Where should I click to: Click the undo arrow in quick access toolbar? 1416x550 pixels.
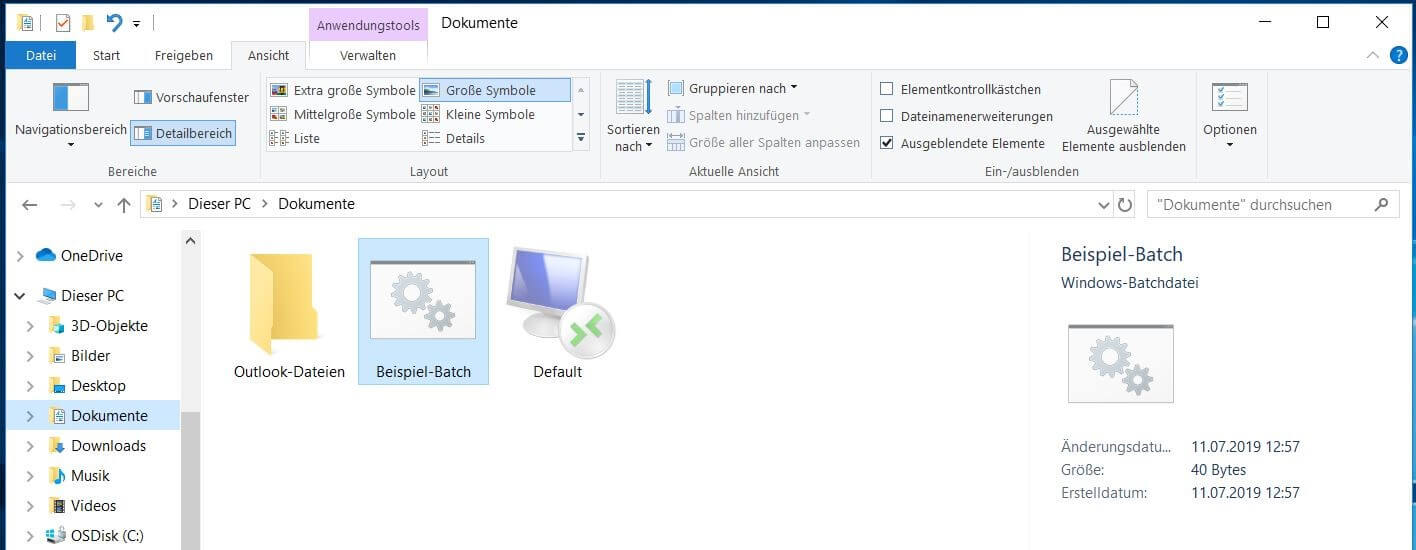pos(114,22)
